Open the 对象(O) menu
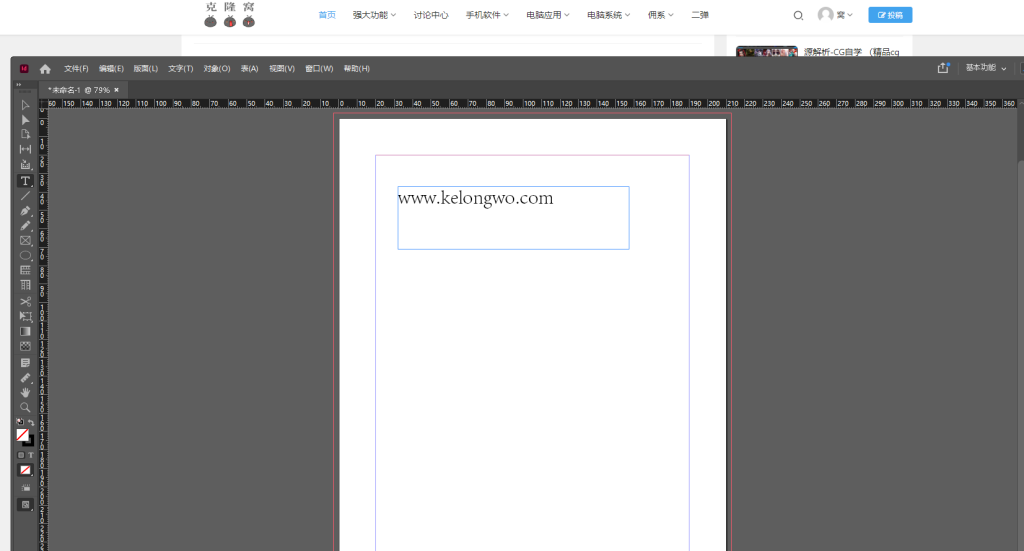Image resolution: width=1024 pixels, height=551 pixels. [217, 69]
